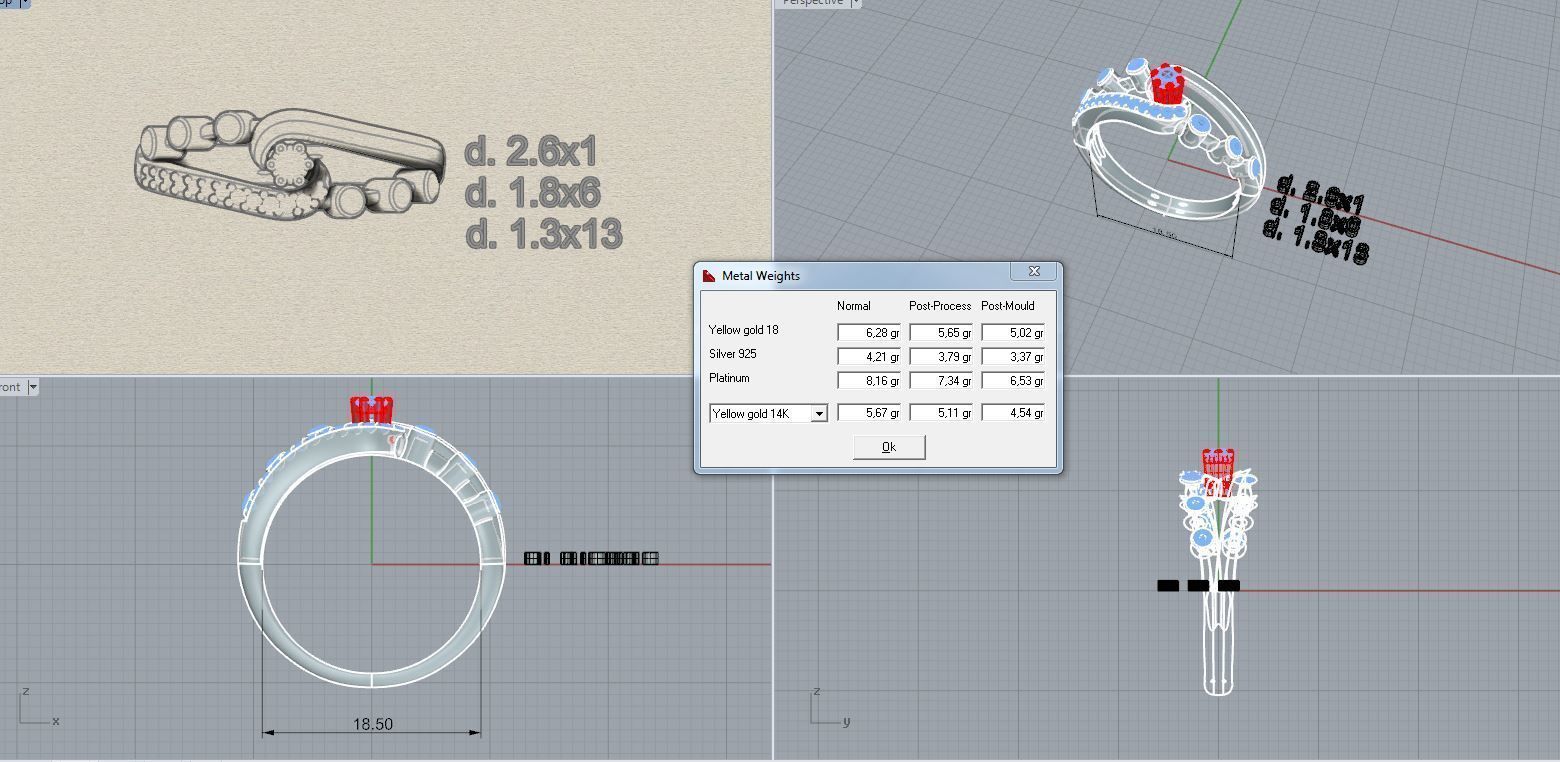This screenshot has width=1560, height=762.
Task: Select the Yellow gold 18 Normal weight field
Action: coord(869,332)
